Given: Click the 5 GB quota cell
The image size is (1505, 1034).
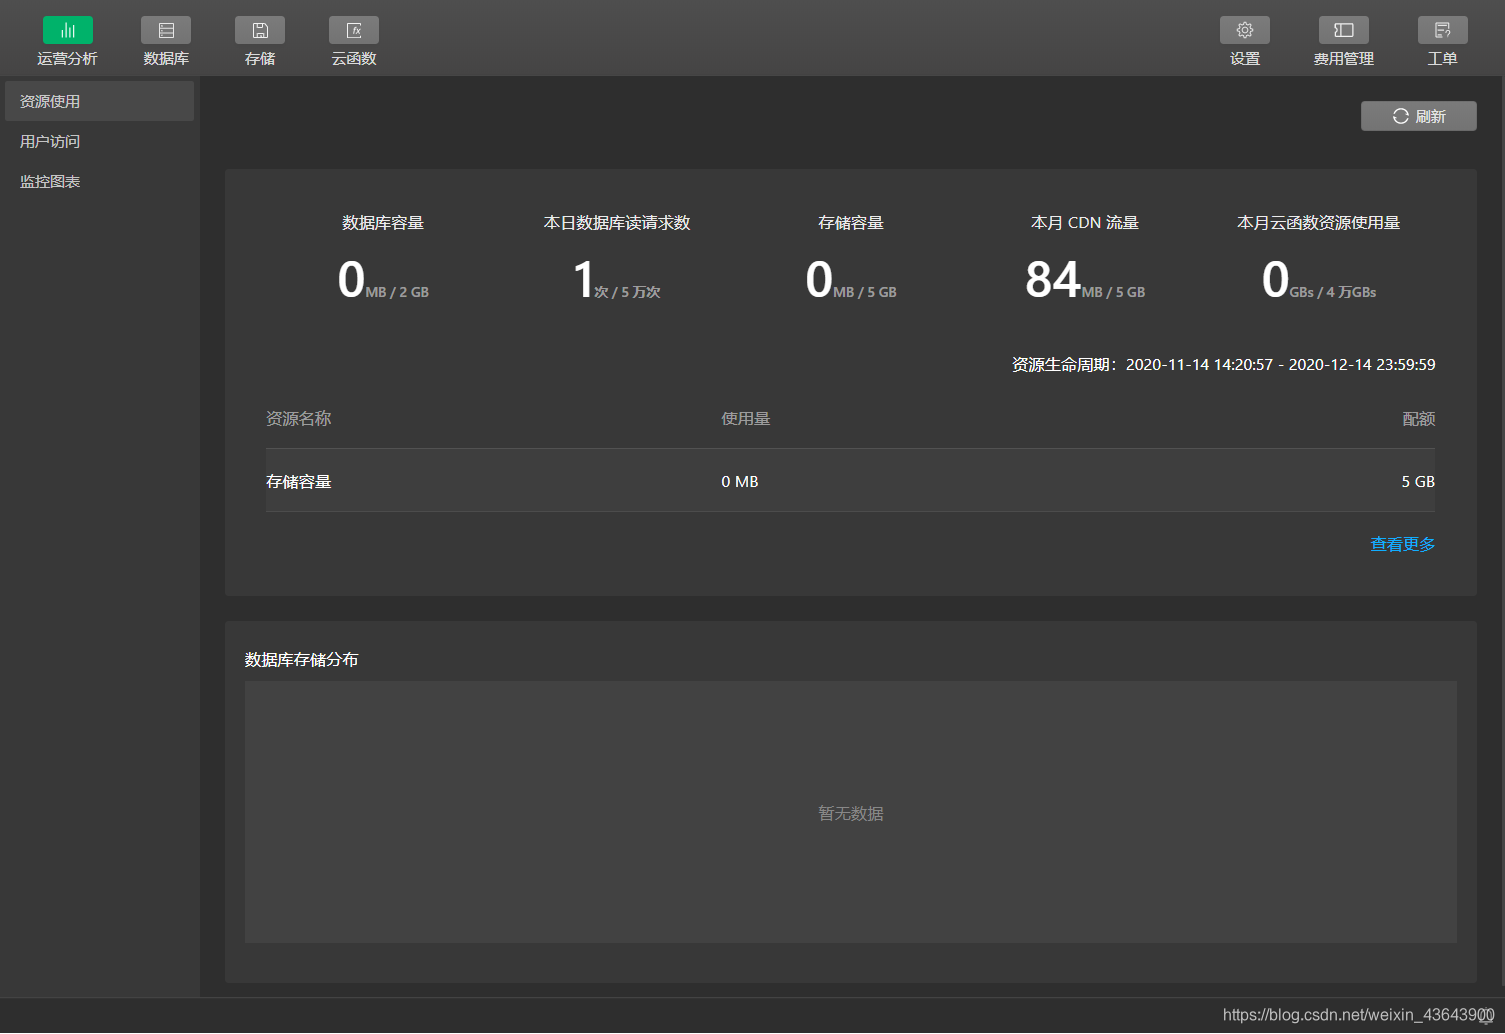Looking at the screenshot, I should tap(1418, 482).
